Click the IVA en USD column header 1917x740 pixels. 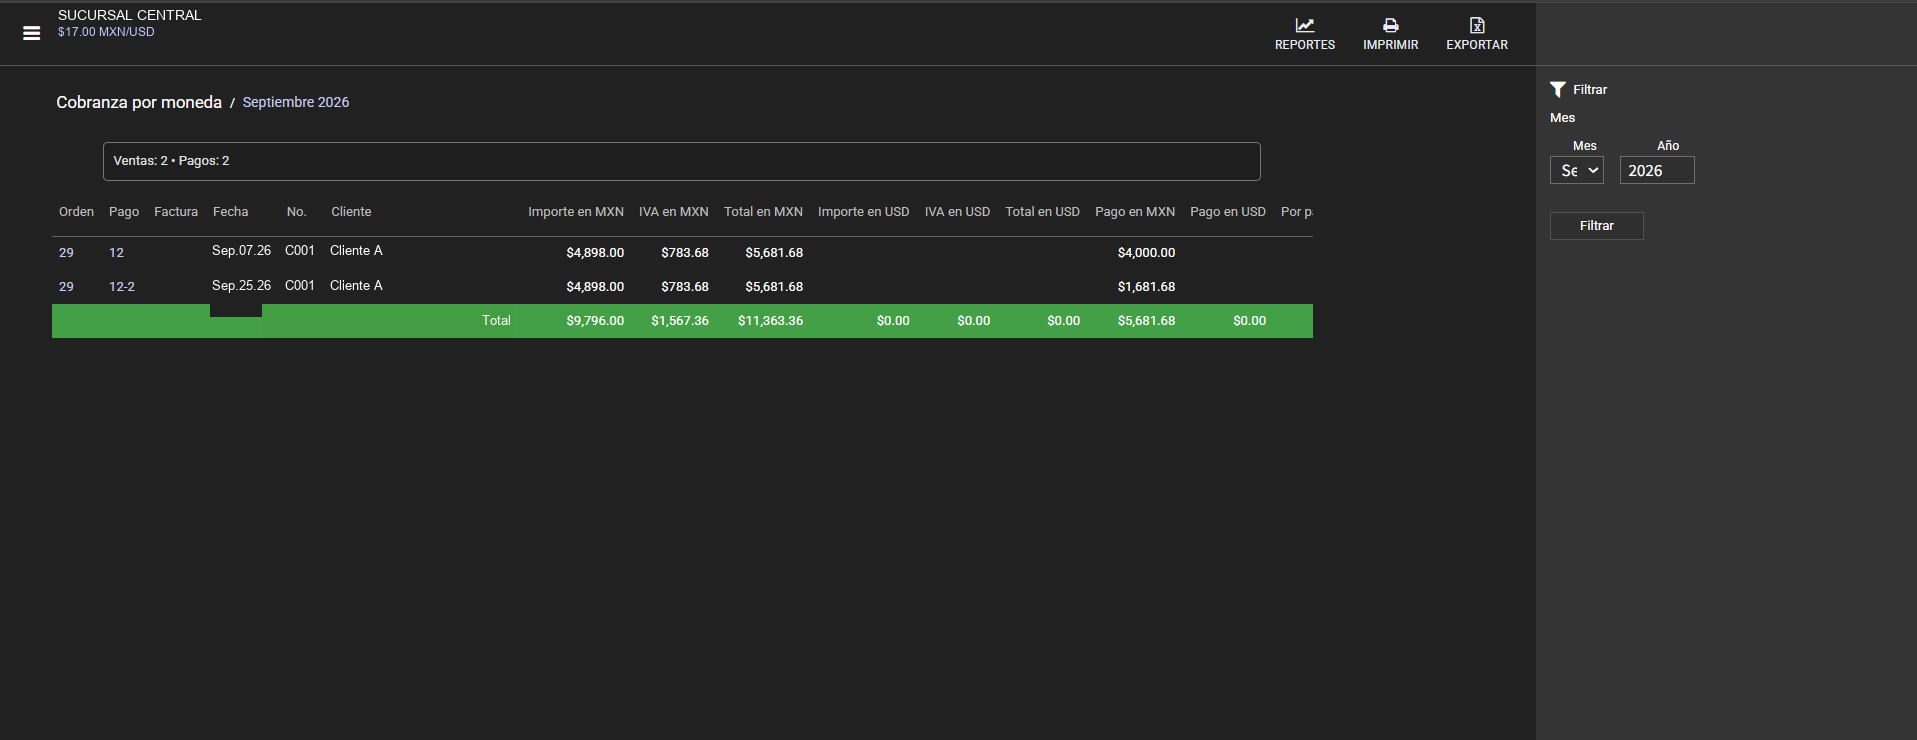click(x=957, y=212)
